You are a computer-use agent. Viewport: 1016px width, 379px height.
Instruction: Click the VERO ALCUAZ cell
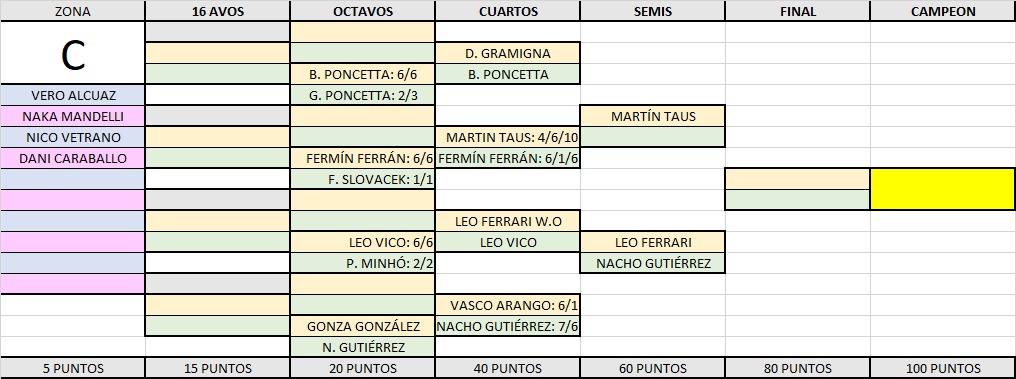73,95
